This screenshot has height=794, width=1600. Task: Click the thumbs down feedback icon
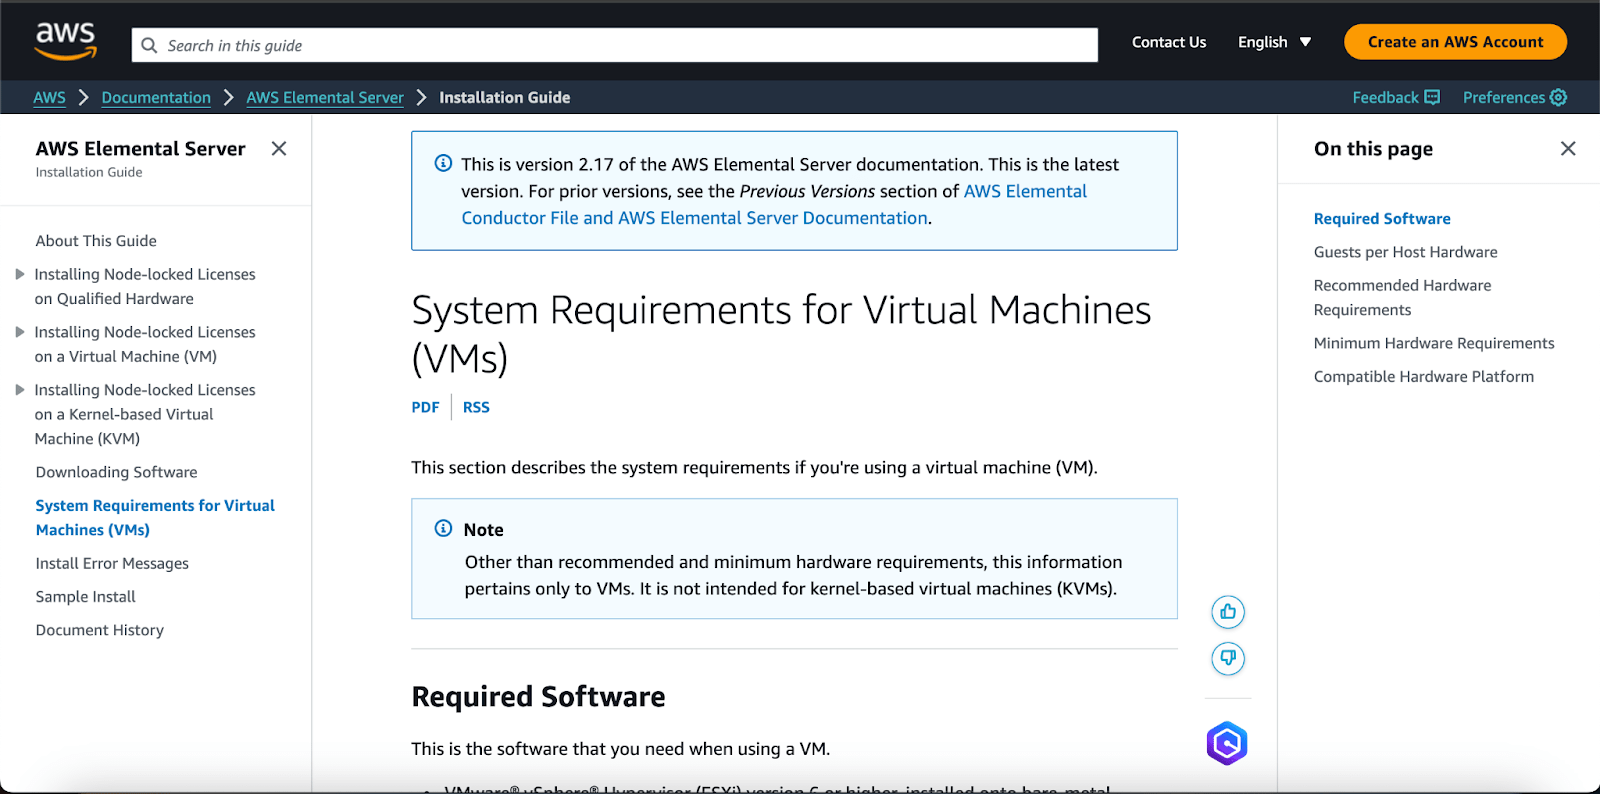[x=1228, y=658]
